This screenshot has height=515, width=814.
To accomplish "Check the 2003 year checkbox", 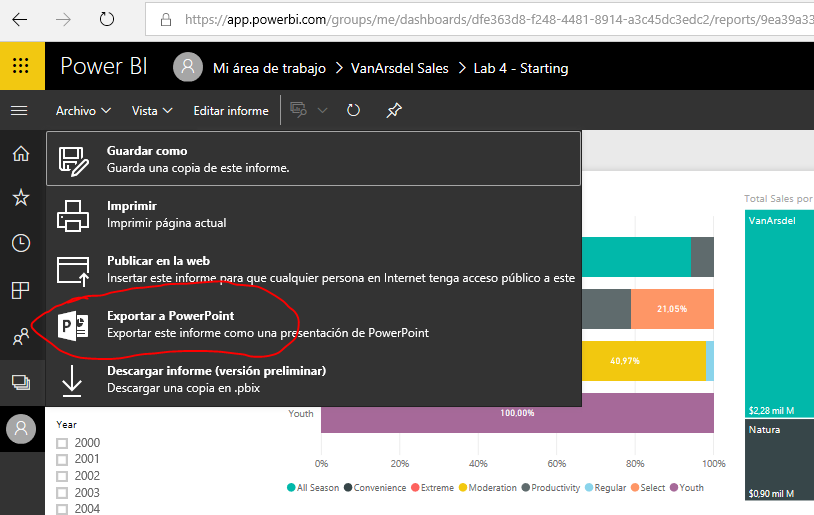I will [62, 493].
